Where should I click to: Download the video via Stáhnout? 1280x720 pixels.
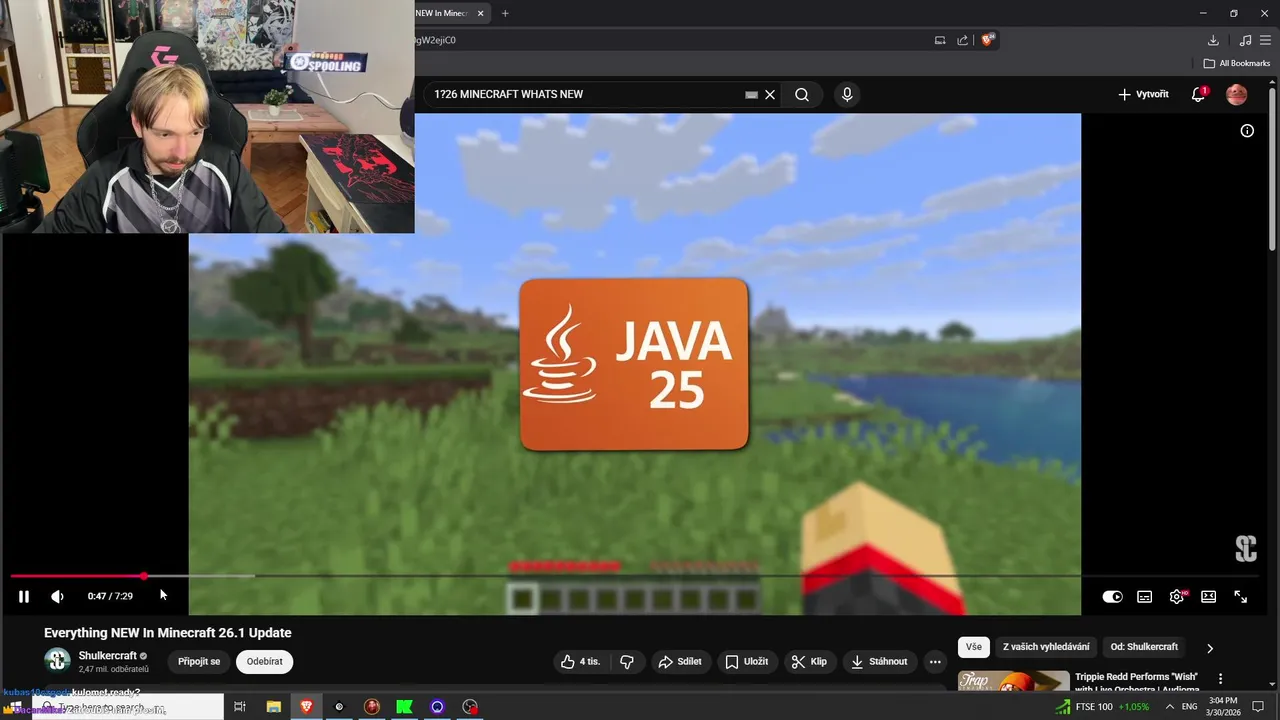(x=880, y=661)
